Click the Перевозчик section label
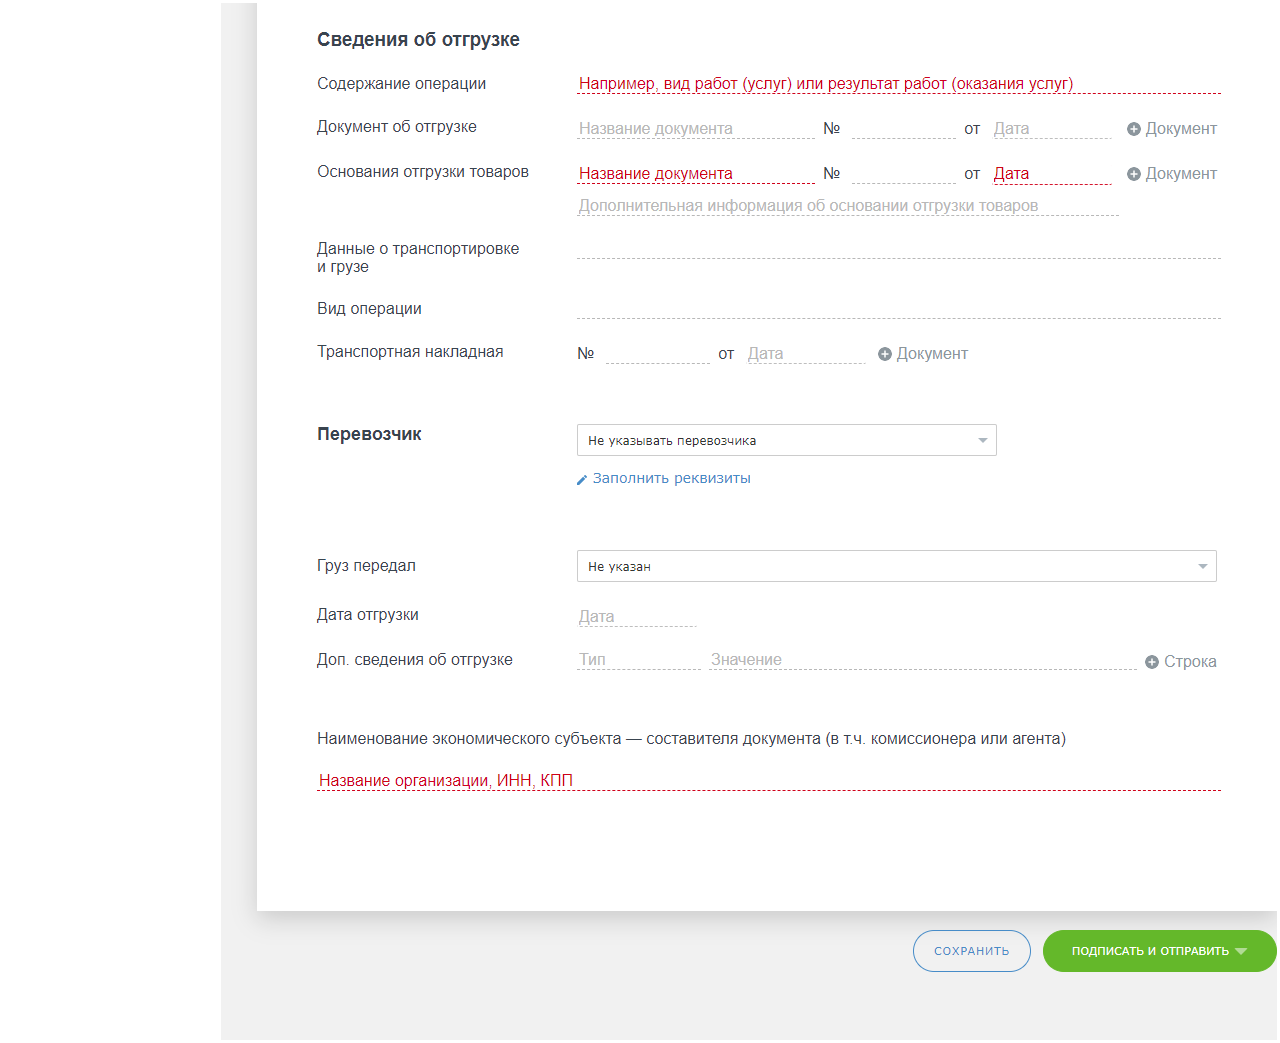Image resolution: width=1280 pixels, height=1043 pixels. point(369,434)
